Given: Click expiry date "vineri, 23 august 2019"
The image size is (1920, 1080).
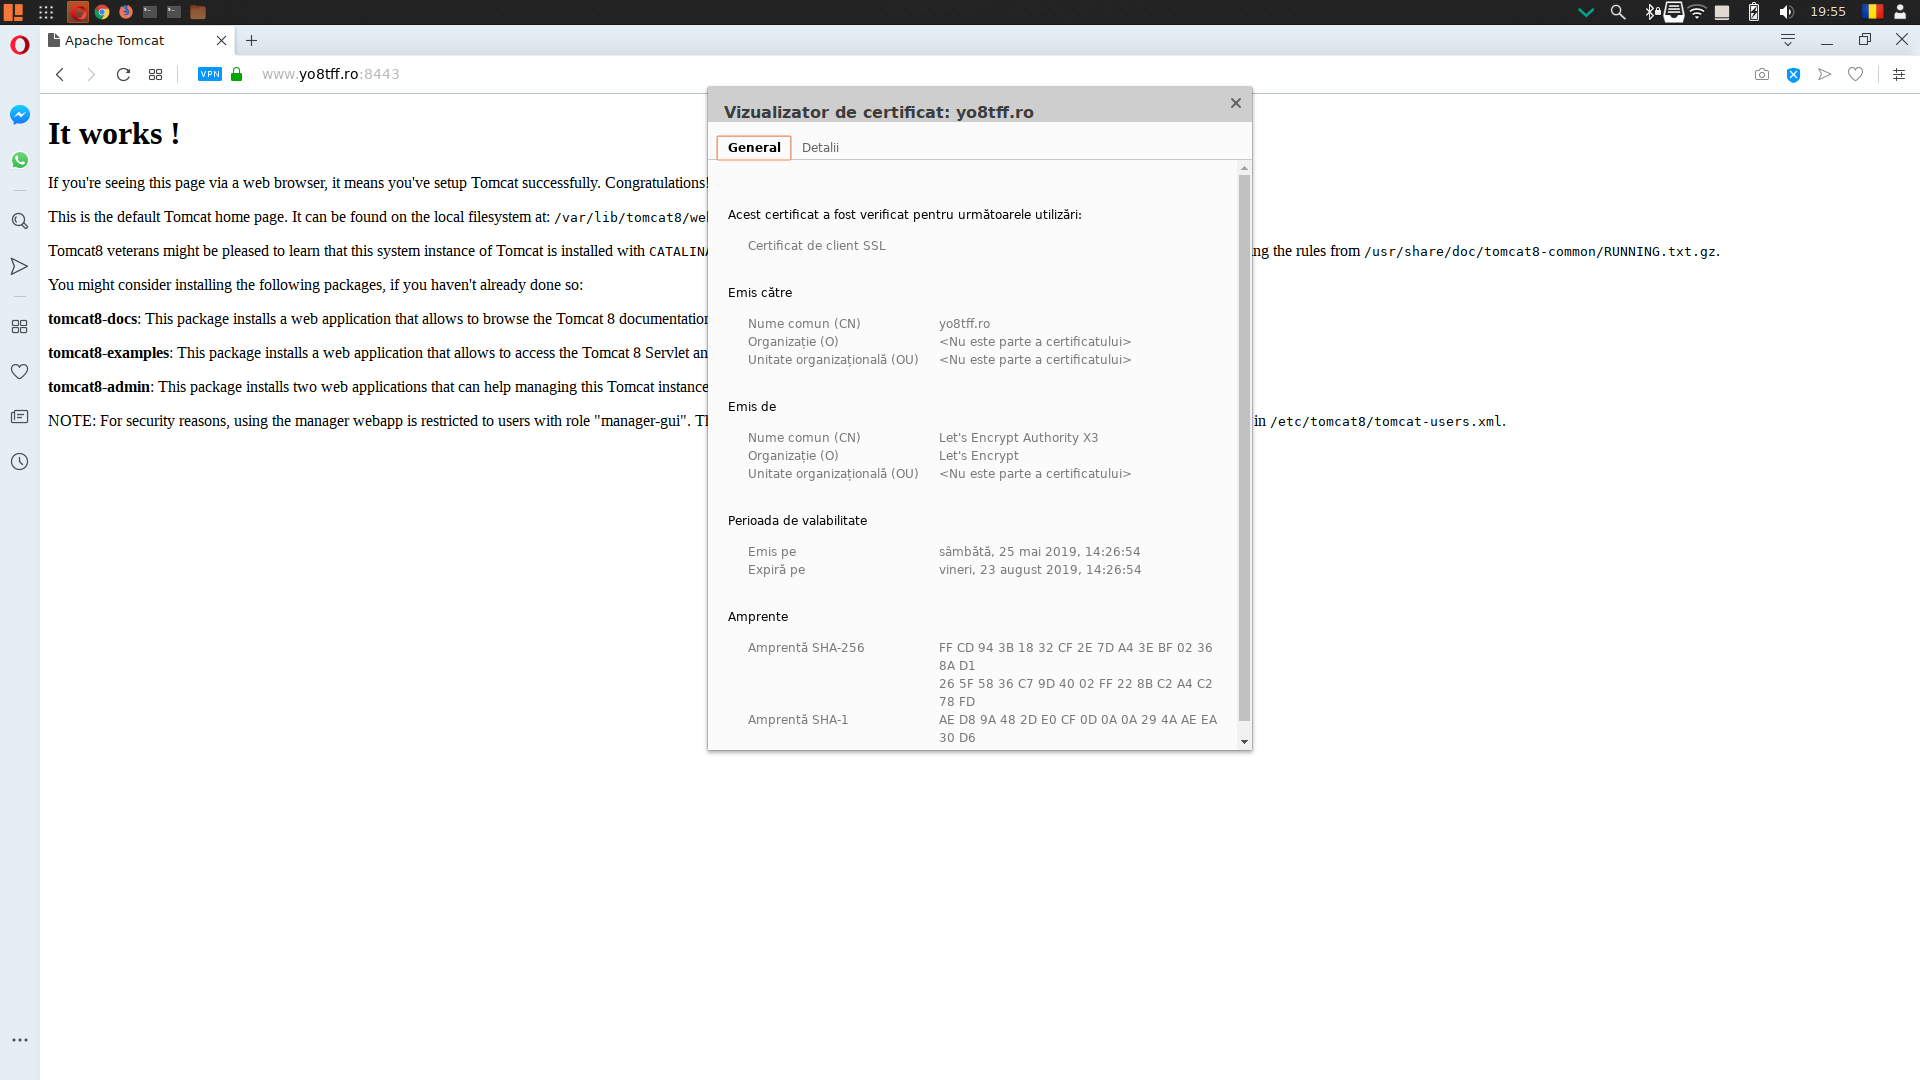Looking at the screenshot, I should point(1008,570).
